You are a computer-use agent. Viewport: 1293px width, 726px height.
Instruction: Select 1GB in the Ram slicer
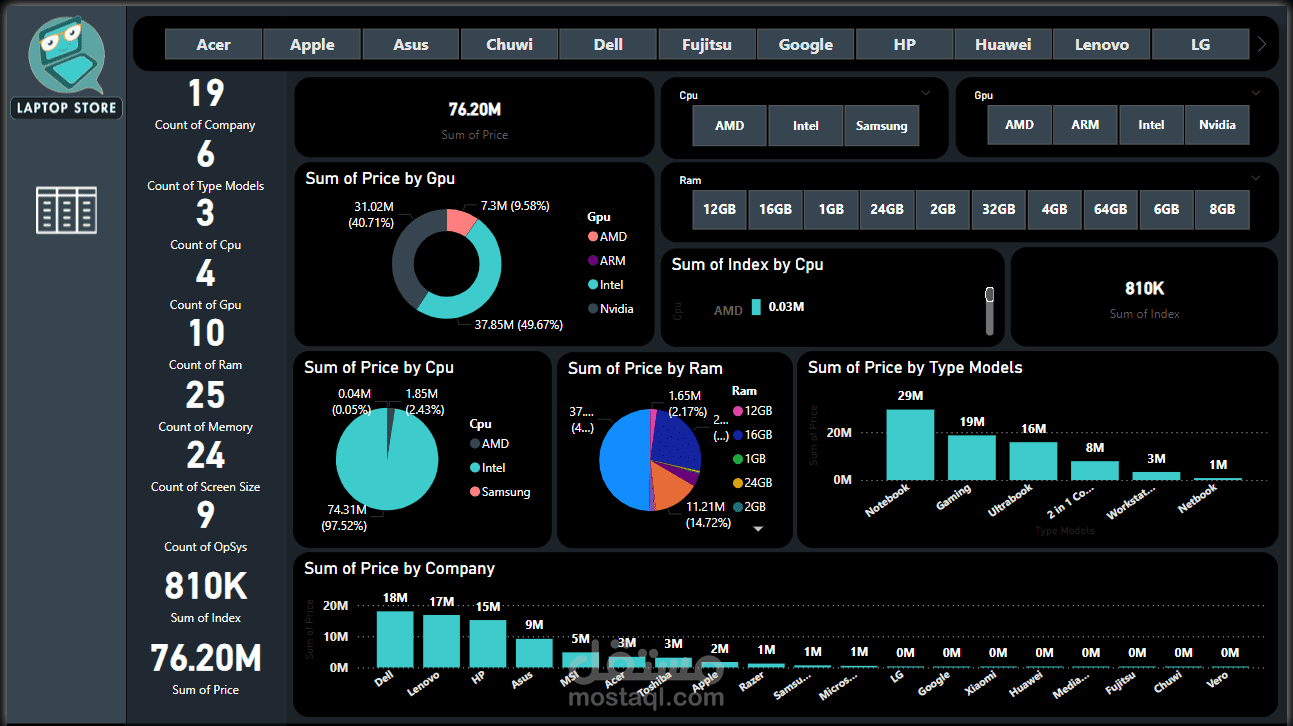click(x=831, y=210)
